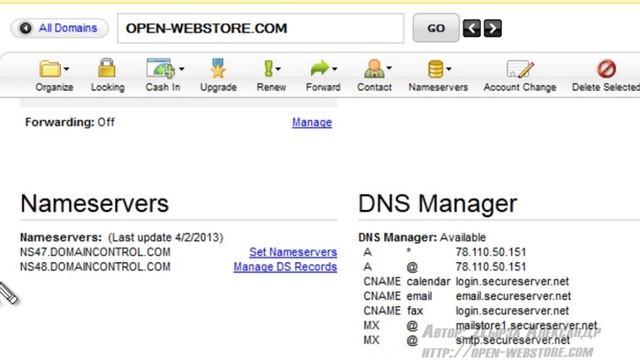Click the Forwarding: Off status

(70, 122)
